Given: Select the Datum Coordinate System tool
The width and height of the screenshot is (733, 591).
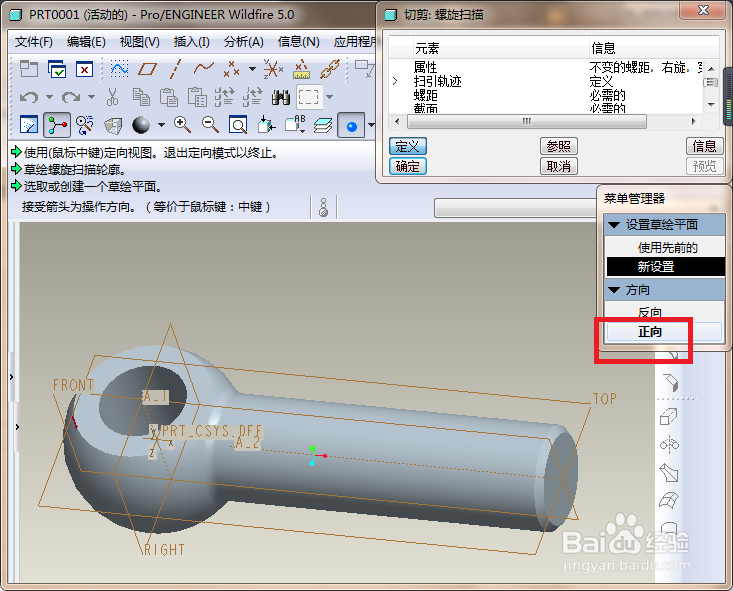Looking at the screenshot, I should [x=273, y=69].
